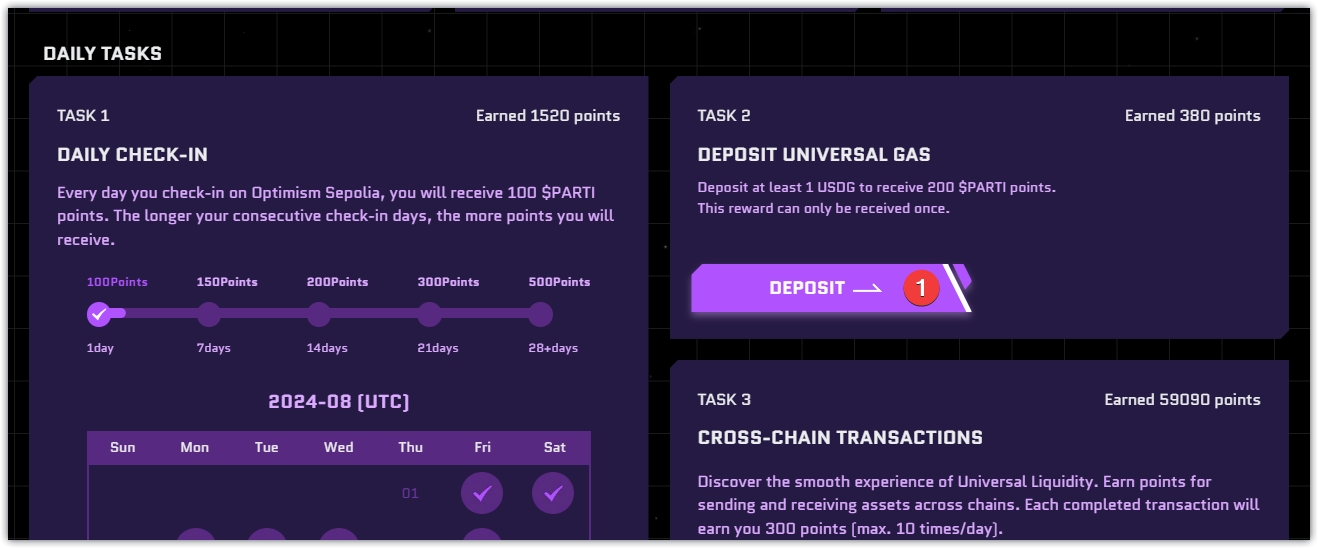Select the 28+days milestone dot

[540, 315]
